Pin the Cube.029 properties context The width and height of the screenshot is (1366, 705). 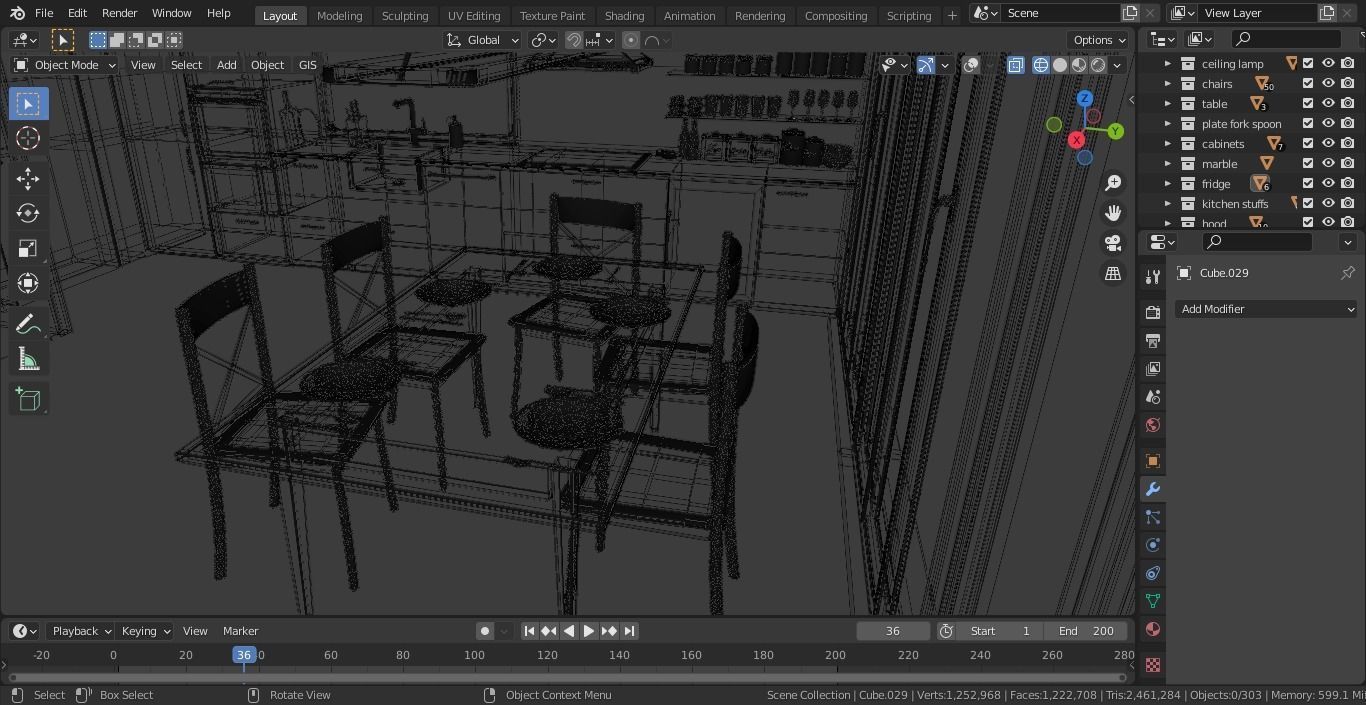coord(1347,273)
